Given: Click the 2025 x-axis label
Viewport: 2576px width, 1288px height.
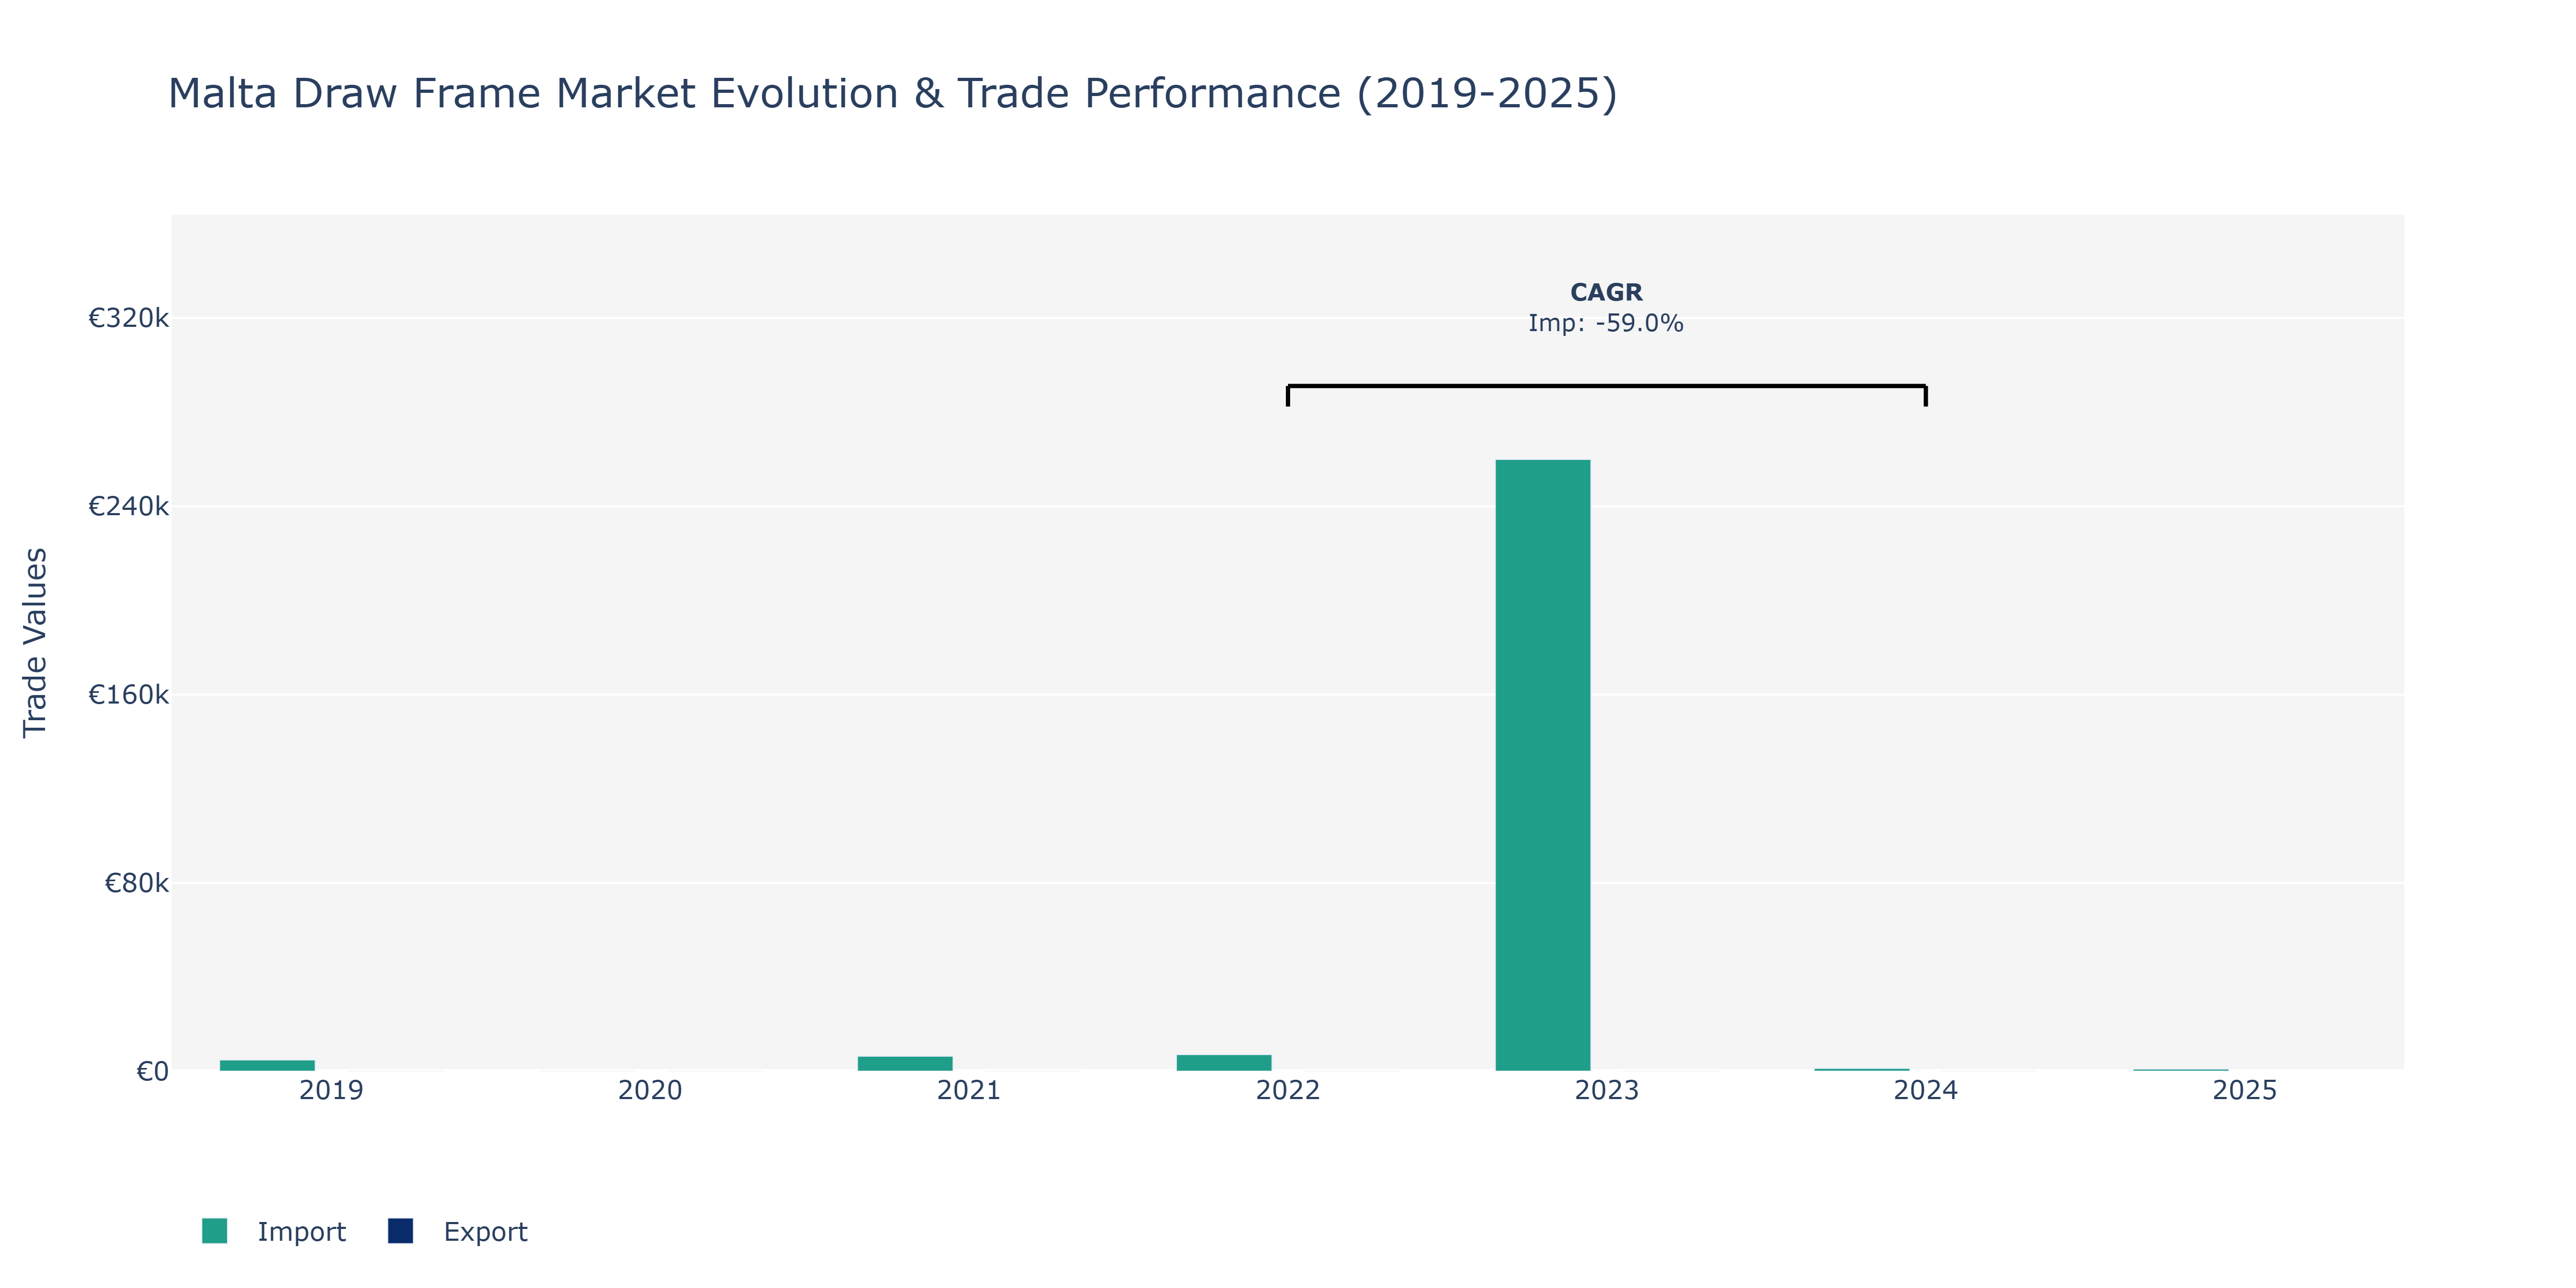Looking at the screenshot, I should point(2245,1090).
